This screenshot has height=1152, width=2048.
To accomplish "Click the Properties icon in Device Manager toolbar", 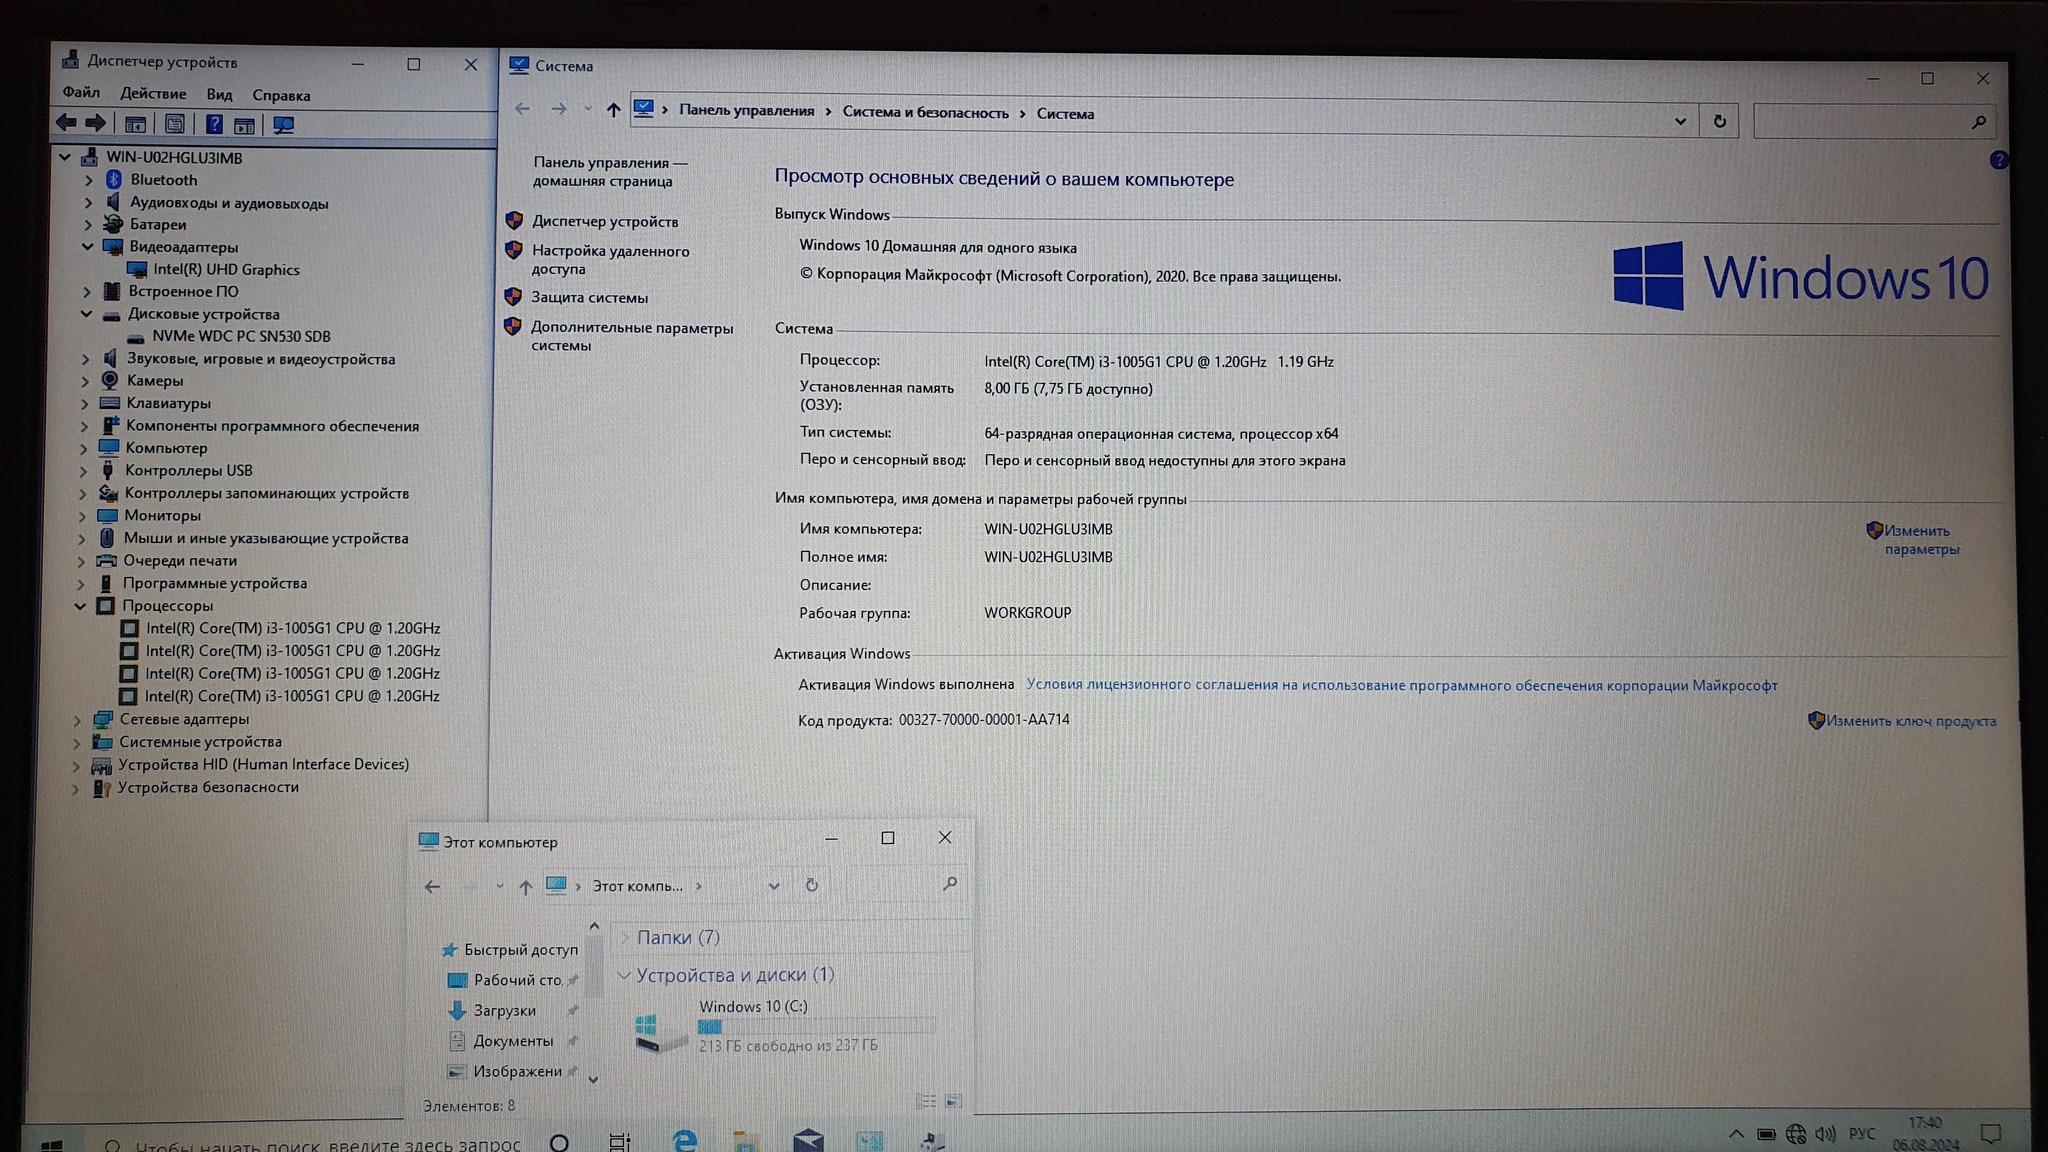I will click(x=175, y=124).
